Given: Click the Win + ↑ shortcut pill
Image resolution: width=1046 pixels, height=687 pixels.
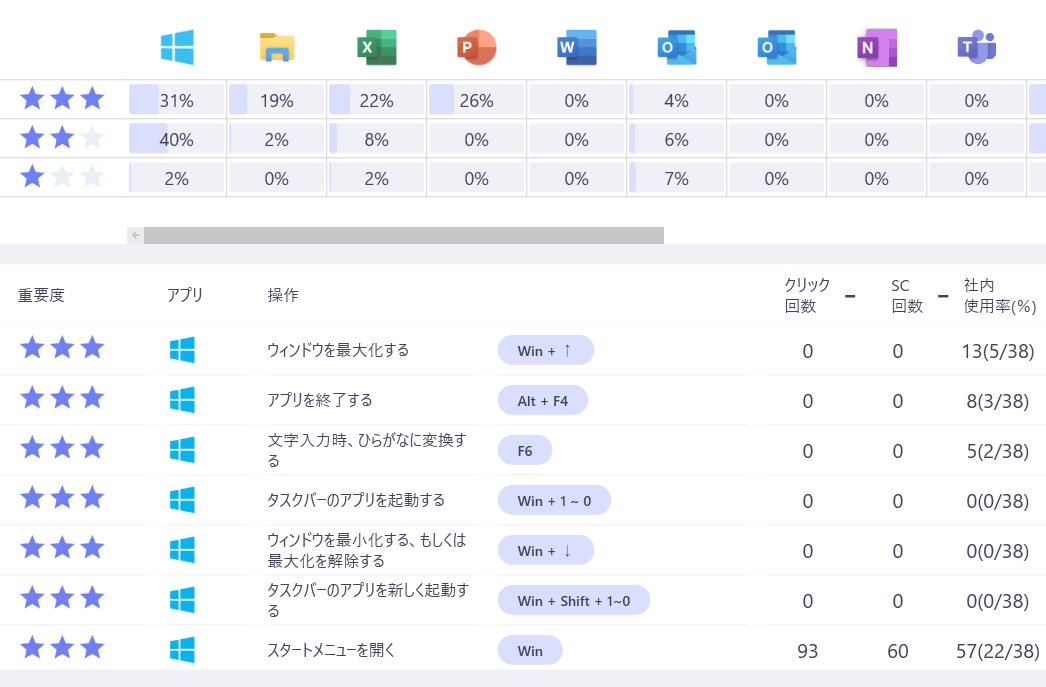Looking at the screenshot, I should coord(546,350).
